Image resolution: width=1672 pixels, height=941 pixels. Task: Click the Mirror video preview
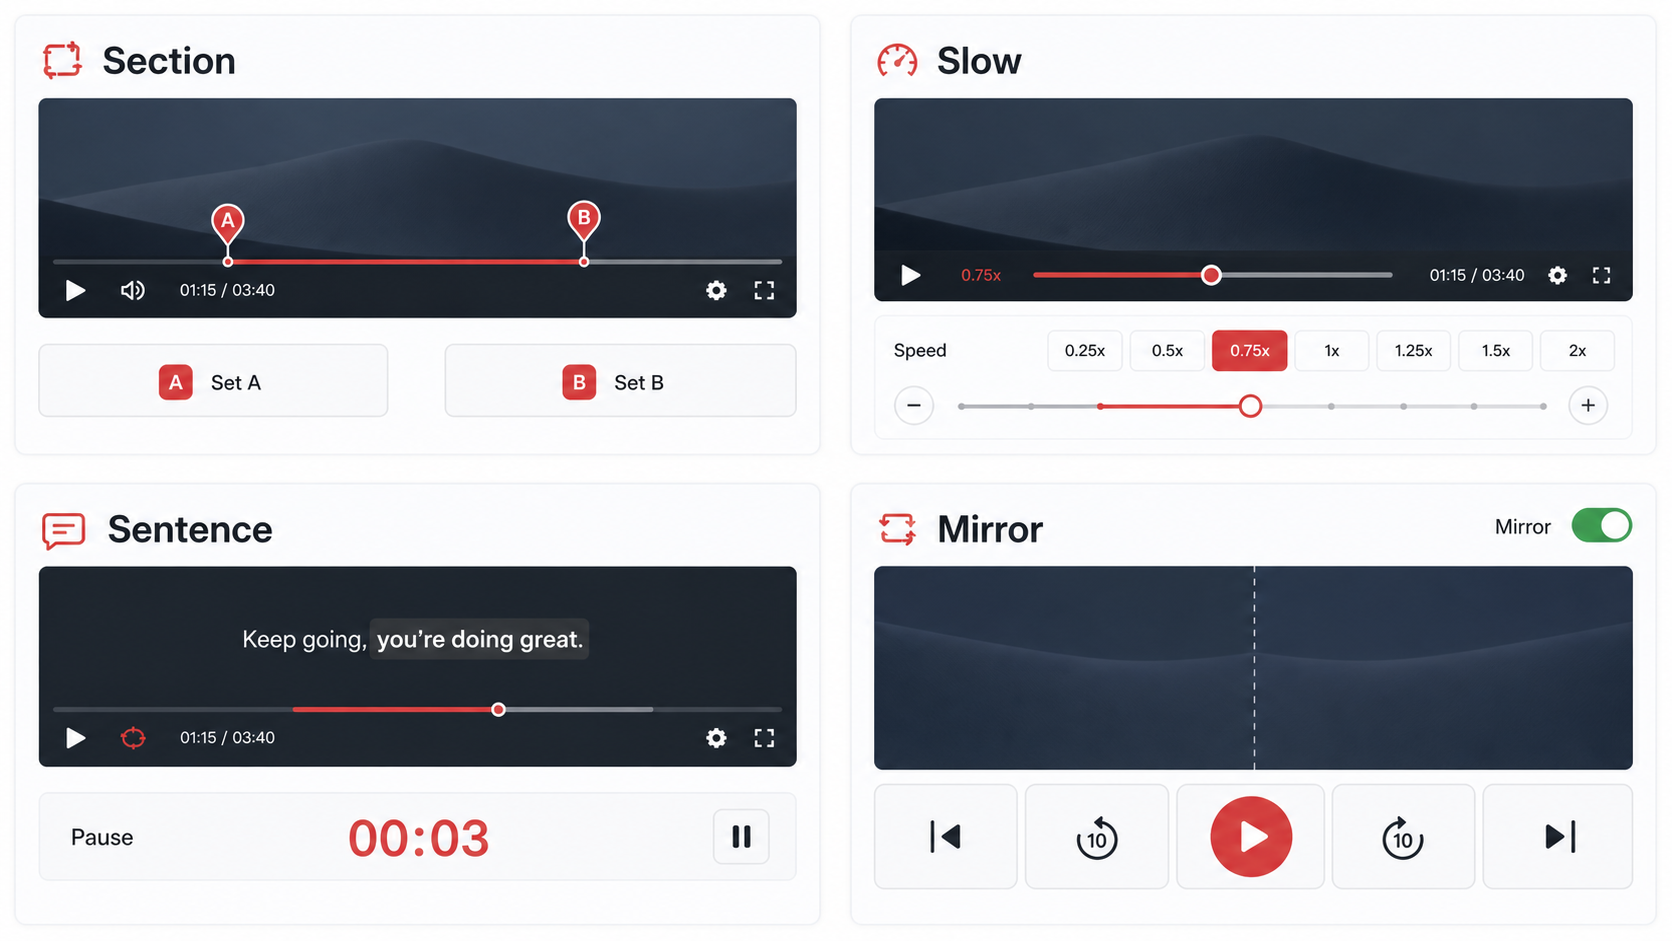(x=1253, y=668)
